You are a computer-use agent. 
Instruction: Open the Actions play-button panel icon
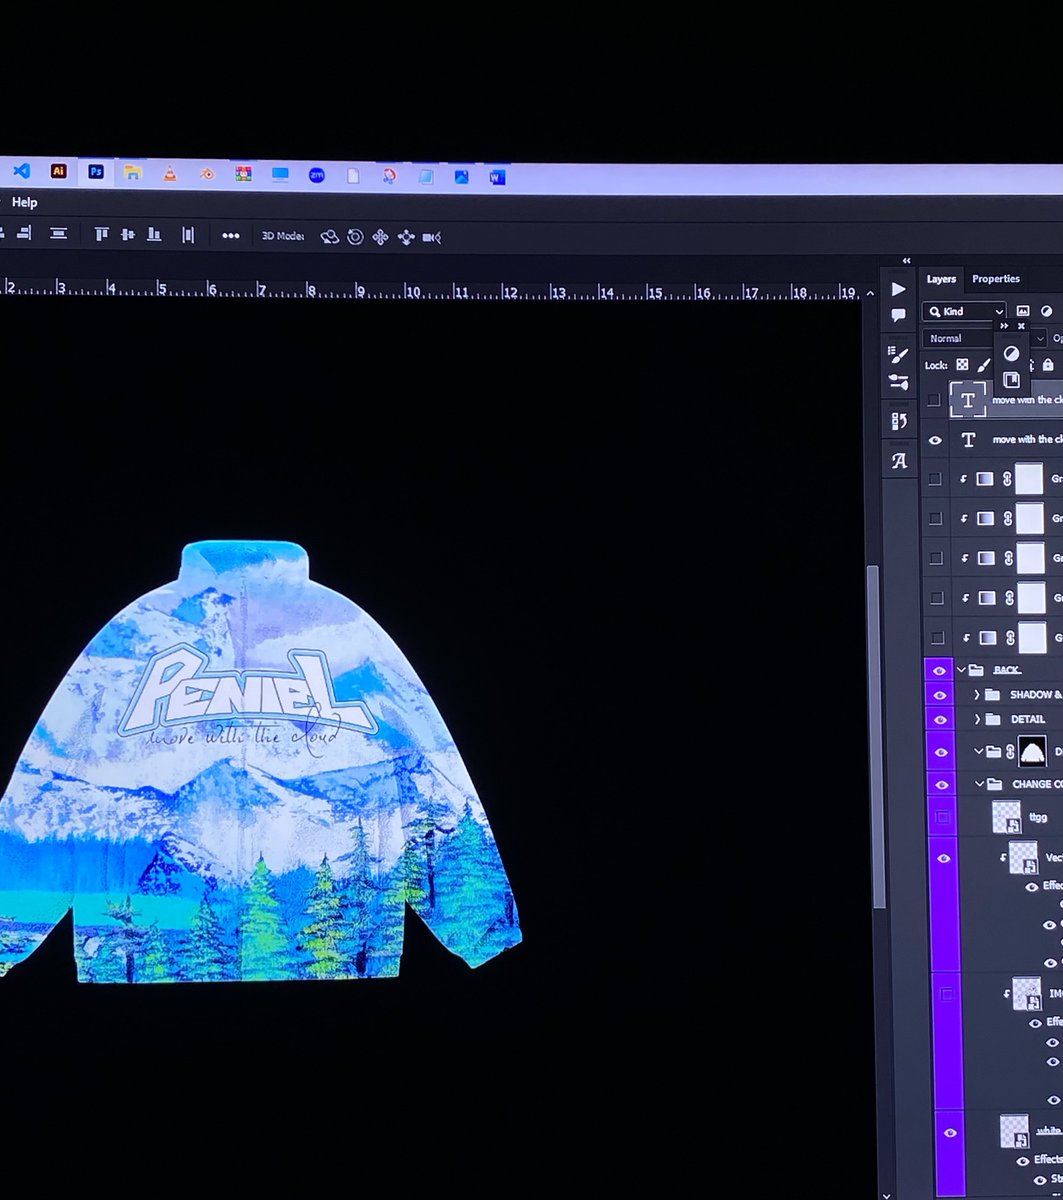pos(899,289)
